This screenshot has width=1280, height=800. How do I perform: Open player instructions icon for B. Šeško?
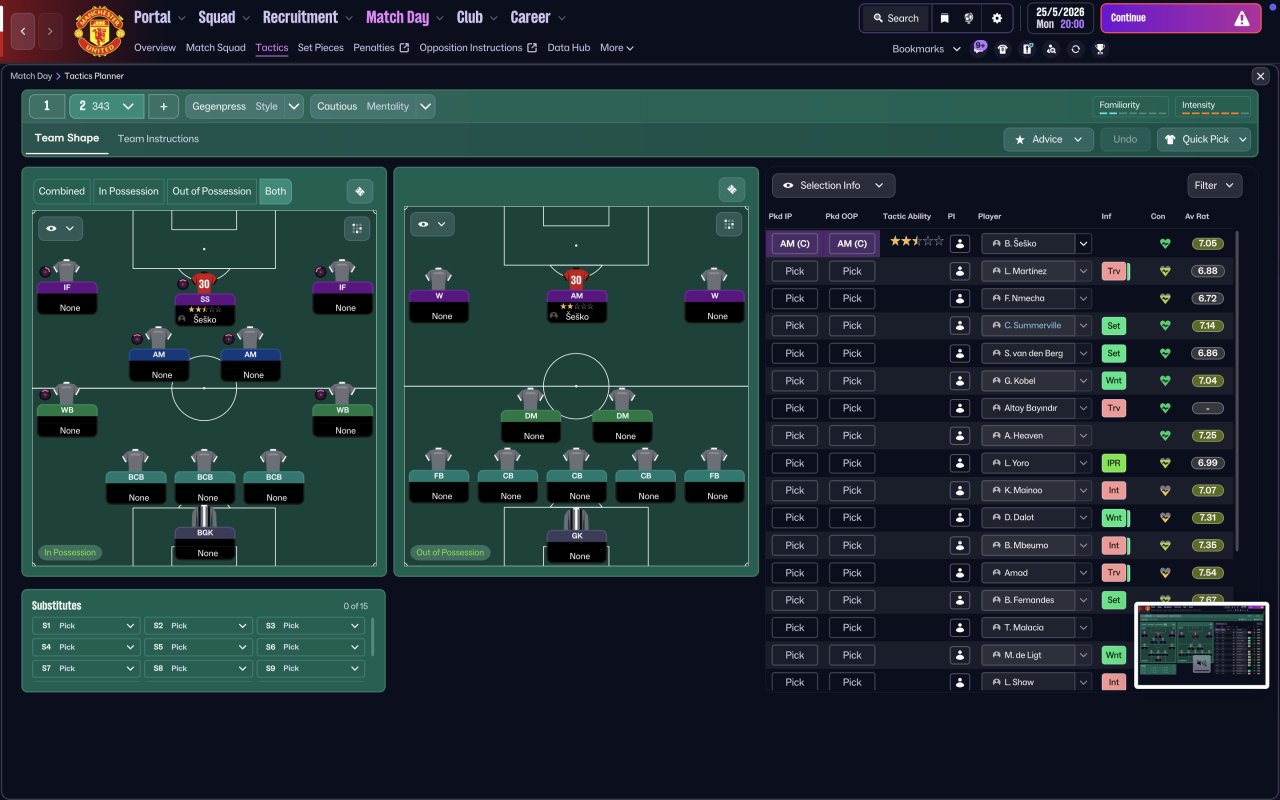click(x=960, y=243)
